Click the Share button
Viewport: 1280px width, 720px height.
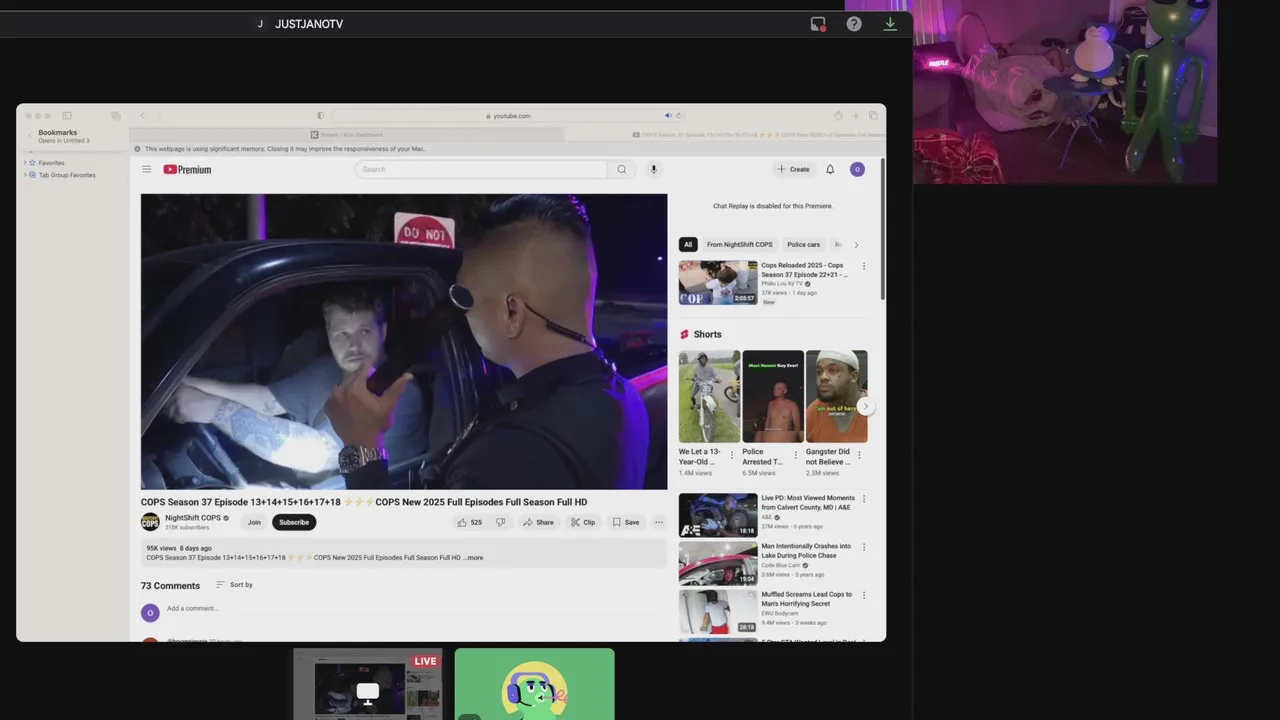538,522
